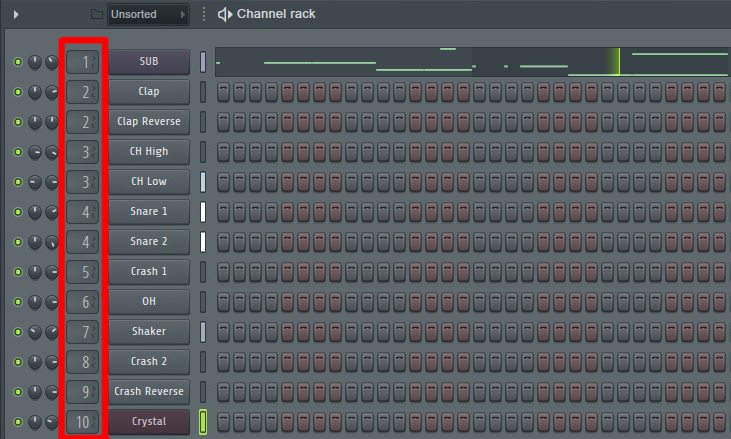Click Crystal mixer track number 10
Screen dimensions: 731x439
pyautogui.click(x=83, y=422)
